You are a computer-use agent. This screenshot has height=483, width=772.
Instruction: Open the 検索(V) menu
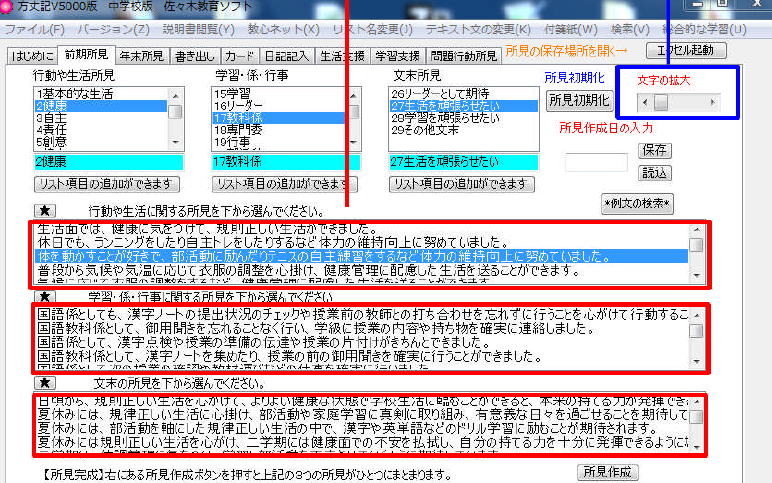pos(630,30)
